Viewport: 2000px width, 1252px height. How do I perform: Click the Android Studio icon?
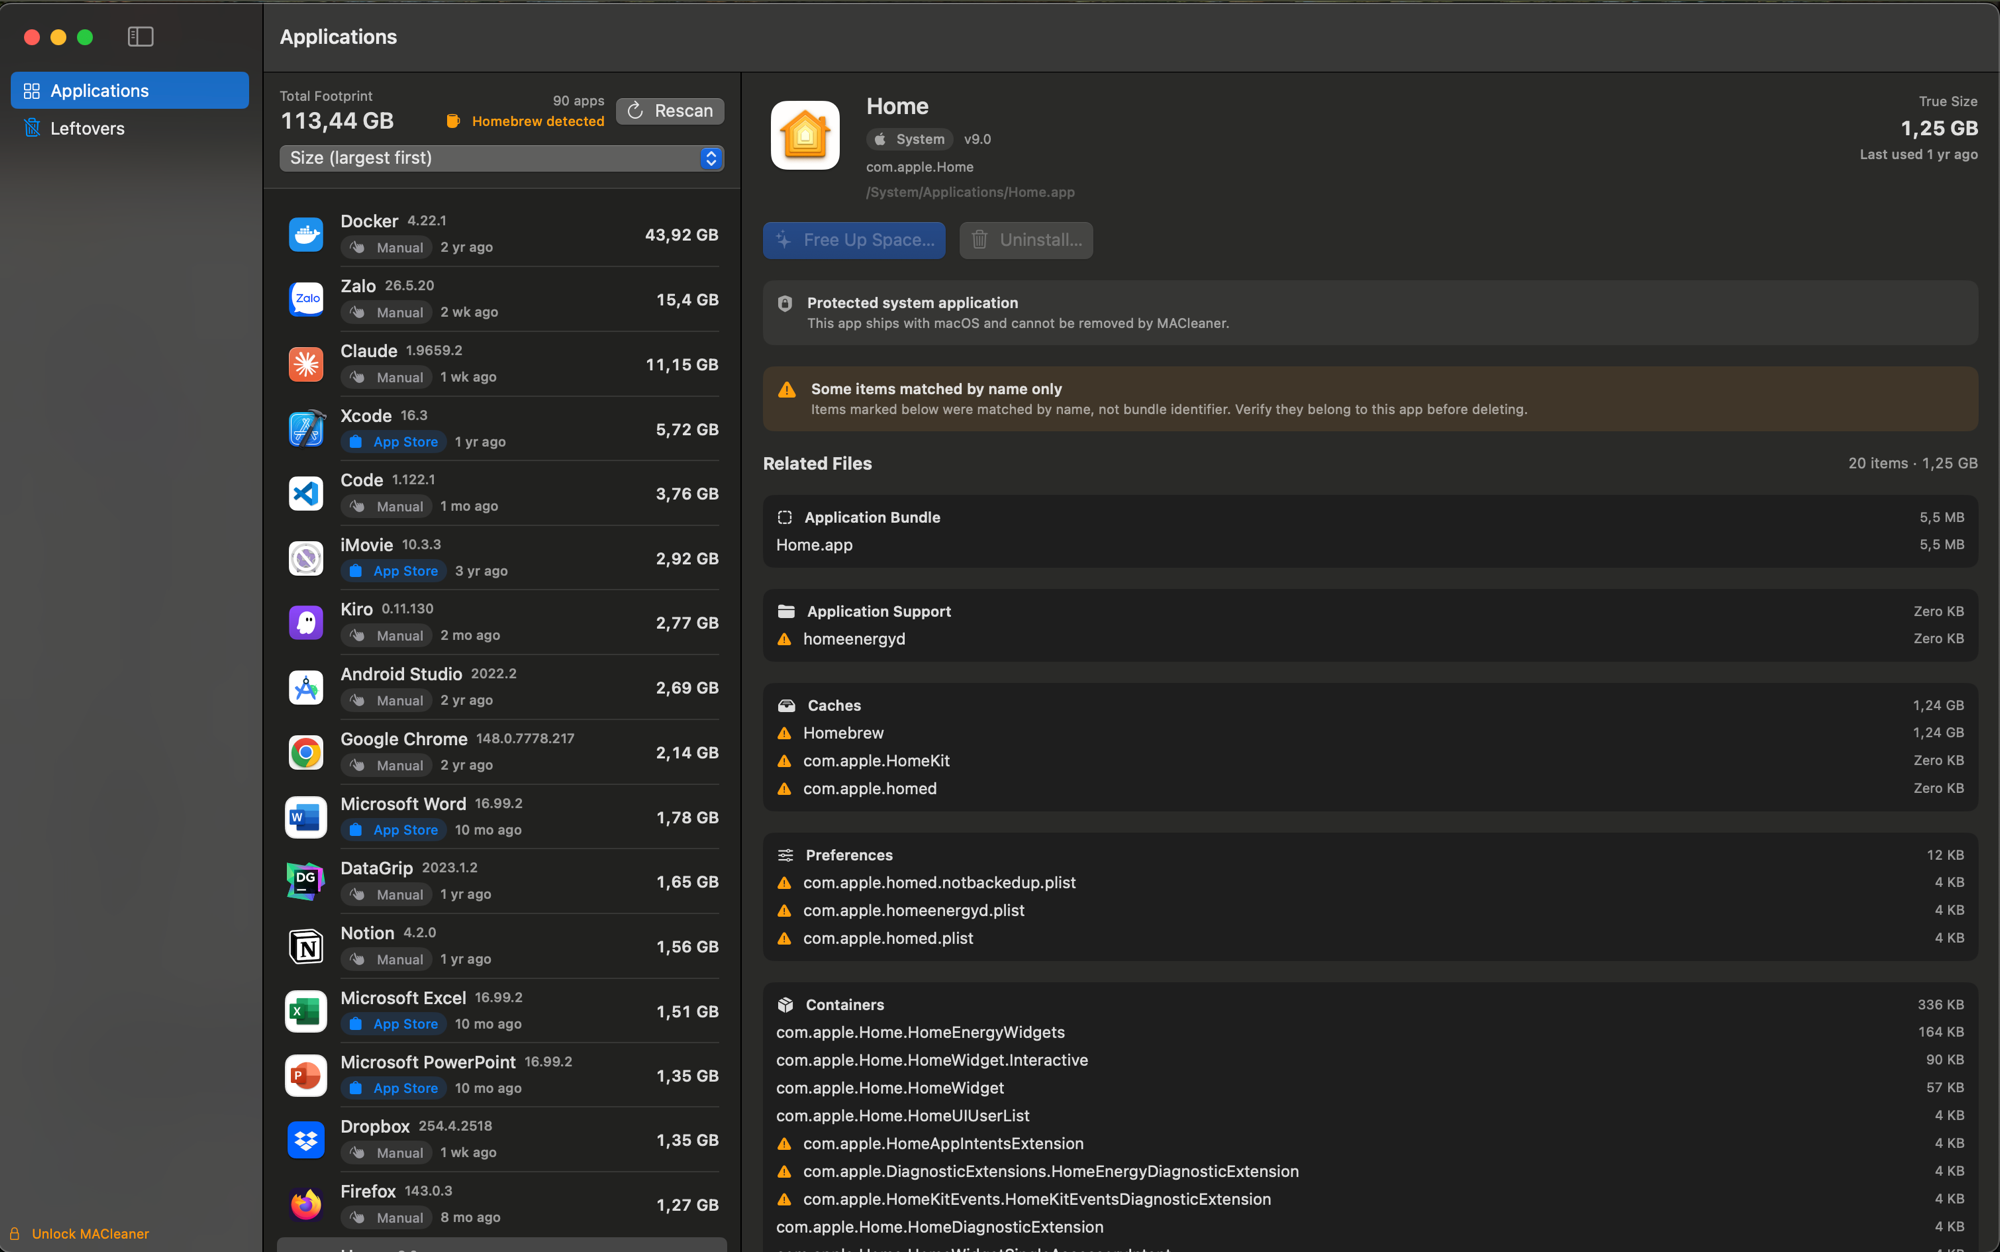pyautogui.click(x=306, y=687)
